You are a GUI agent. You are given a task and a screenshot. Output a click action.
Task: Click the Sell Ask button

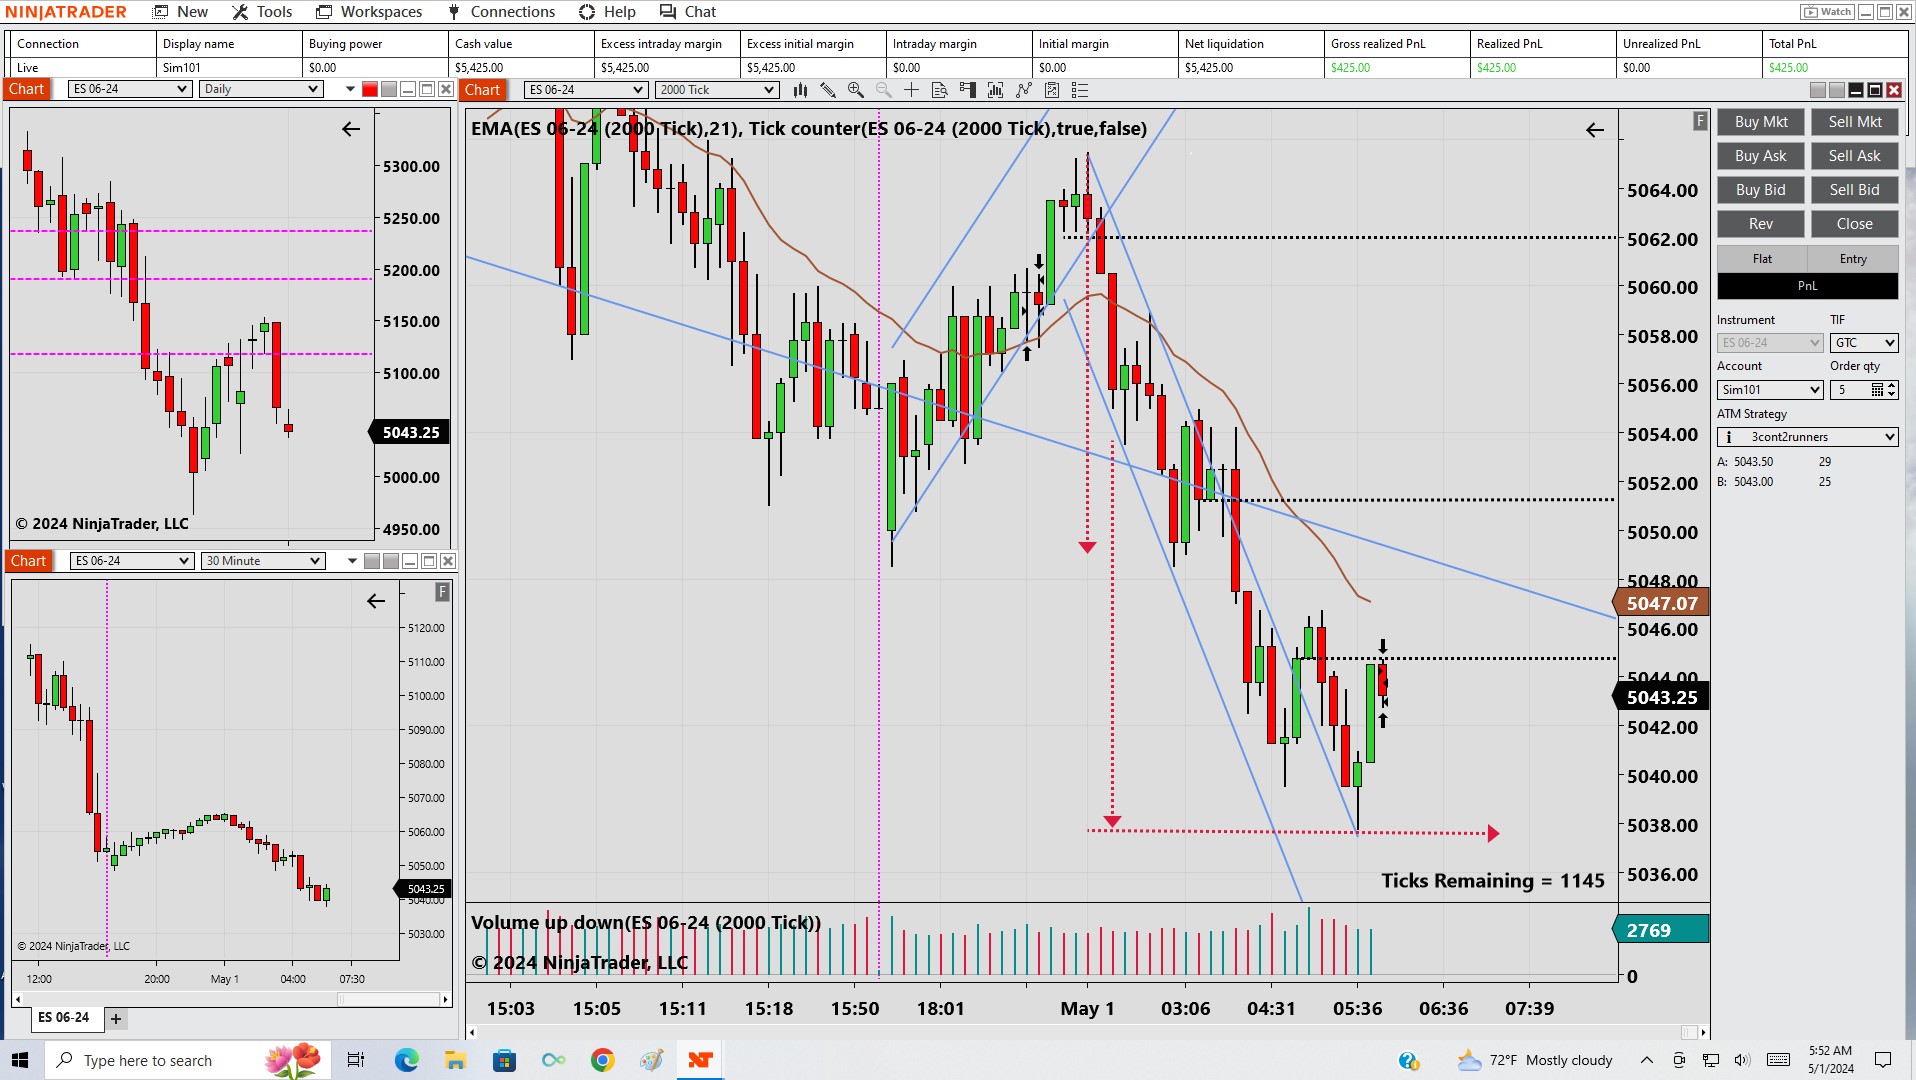tap(1855, 156)
